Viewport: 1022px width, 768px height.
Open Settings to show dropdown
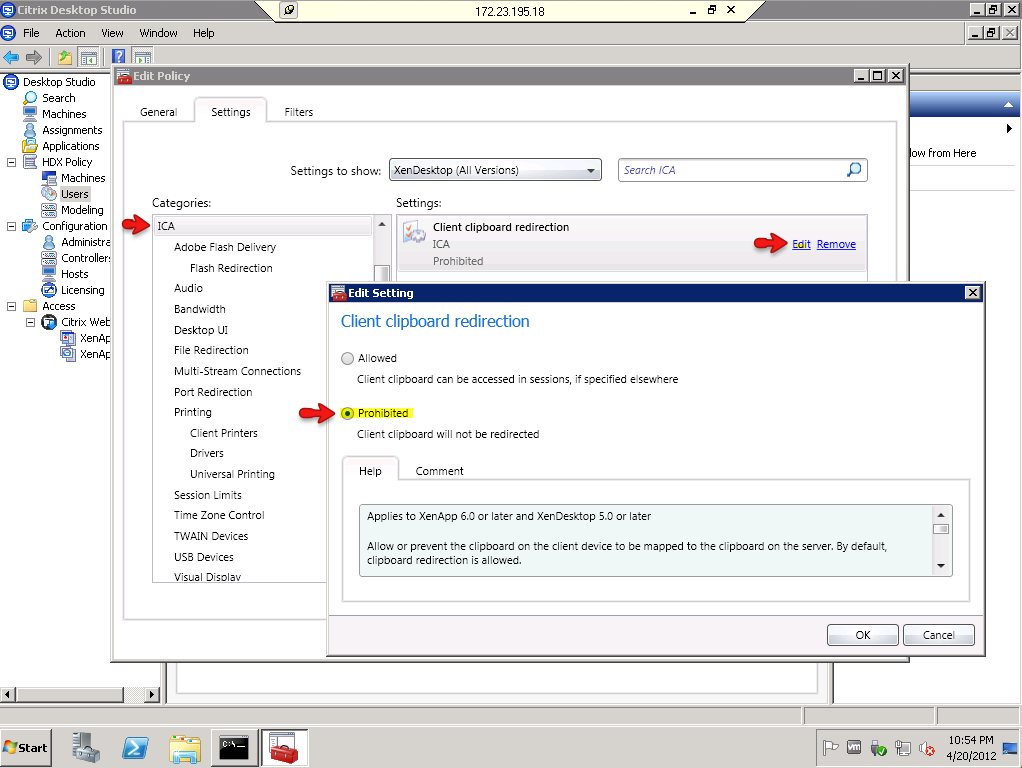(495, 170)
